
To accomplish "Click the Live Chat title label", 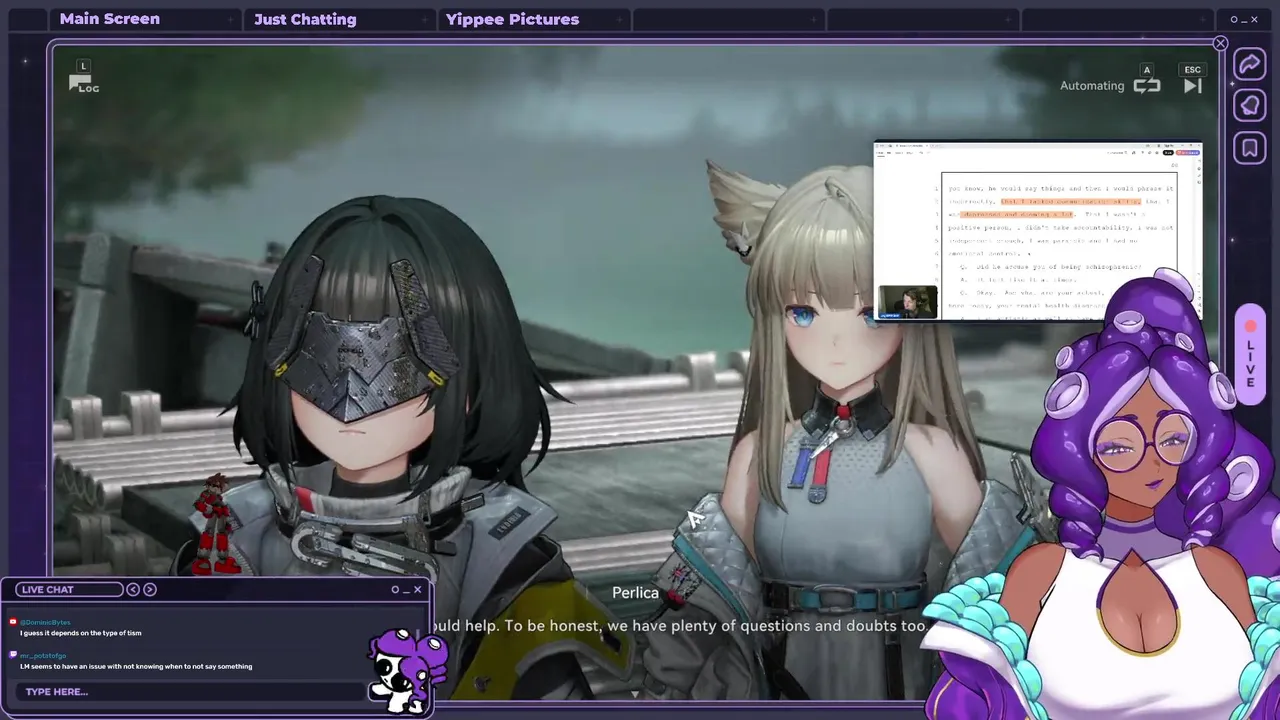I will pos(69,589).
